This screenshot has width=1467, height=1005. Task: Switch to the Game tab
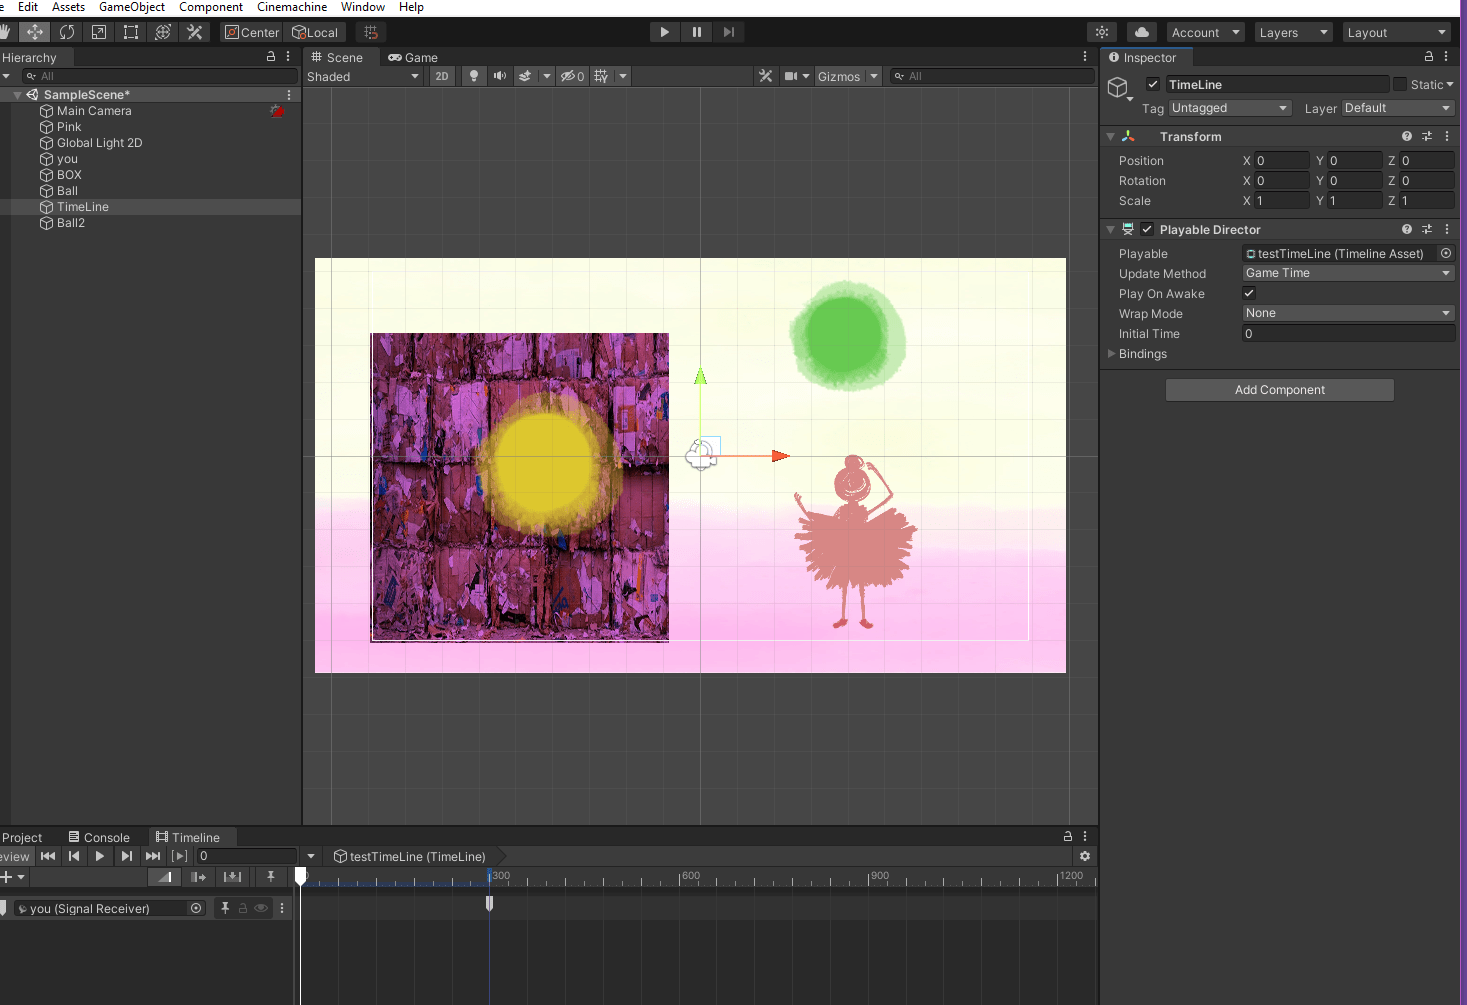[x=413, y=57]
